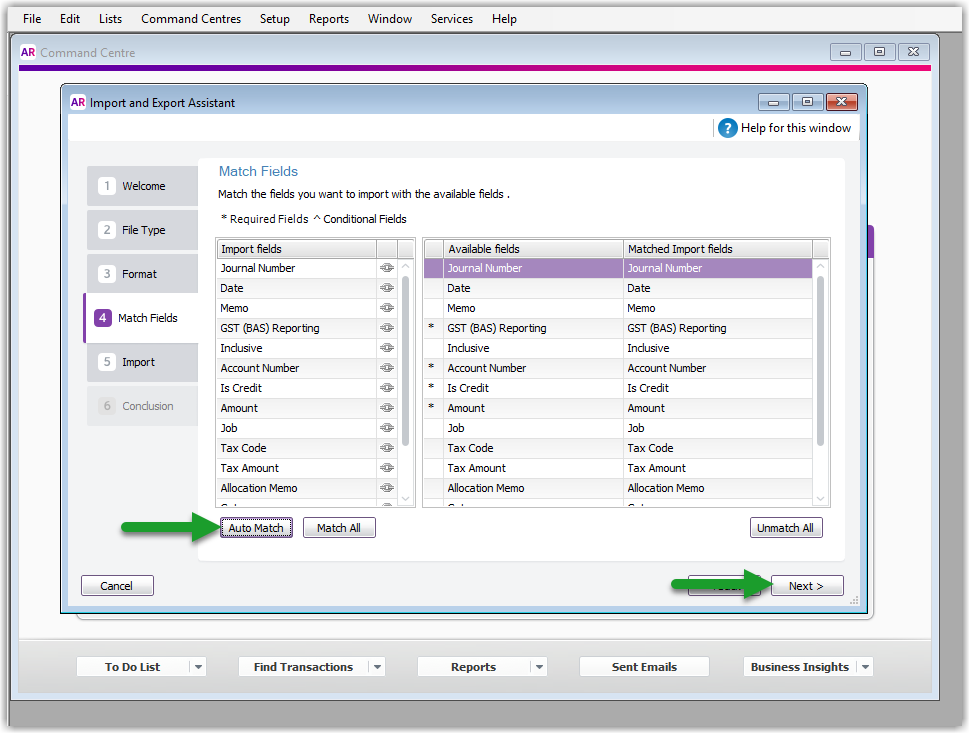Viewport: 970px width, 734px height.
Task: Select Inclusive in Import fields list
Action: [x=297, y=348]
